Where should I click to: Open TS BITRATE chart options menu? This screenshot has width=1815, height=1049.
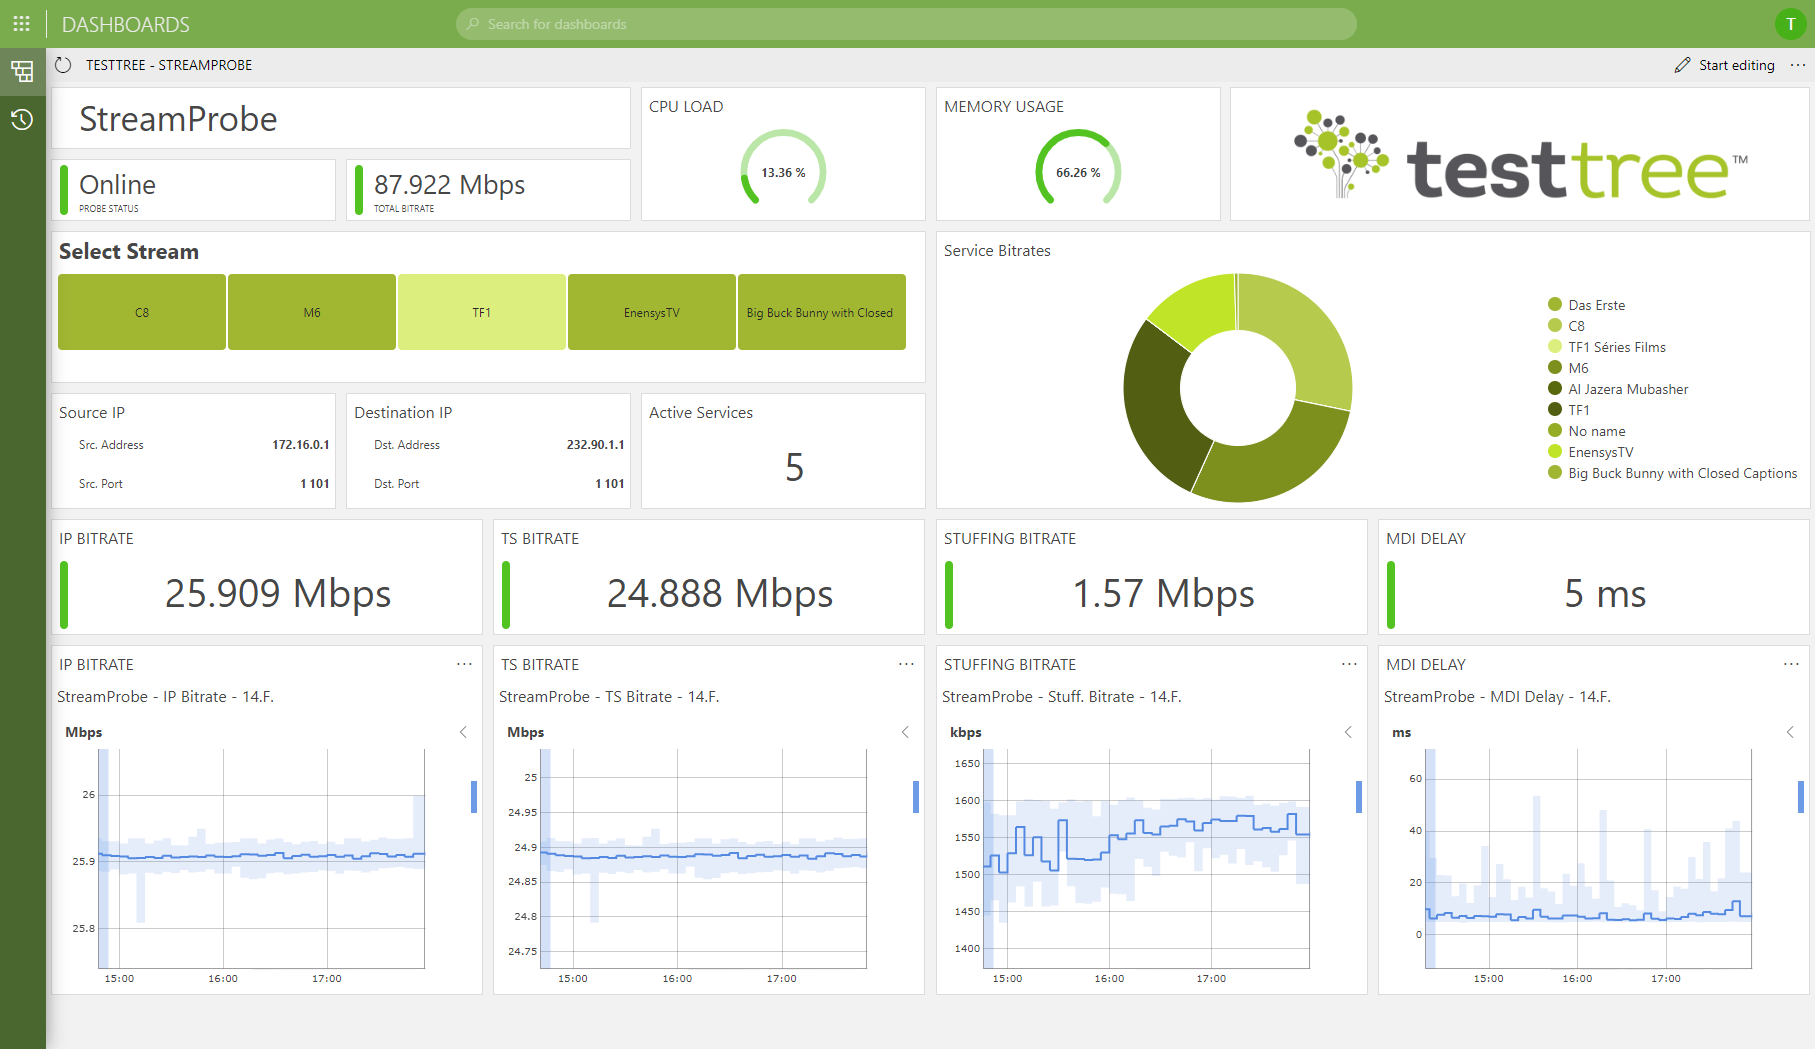point(906,664)
